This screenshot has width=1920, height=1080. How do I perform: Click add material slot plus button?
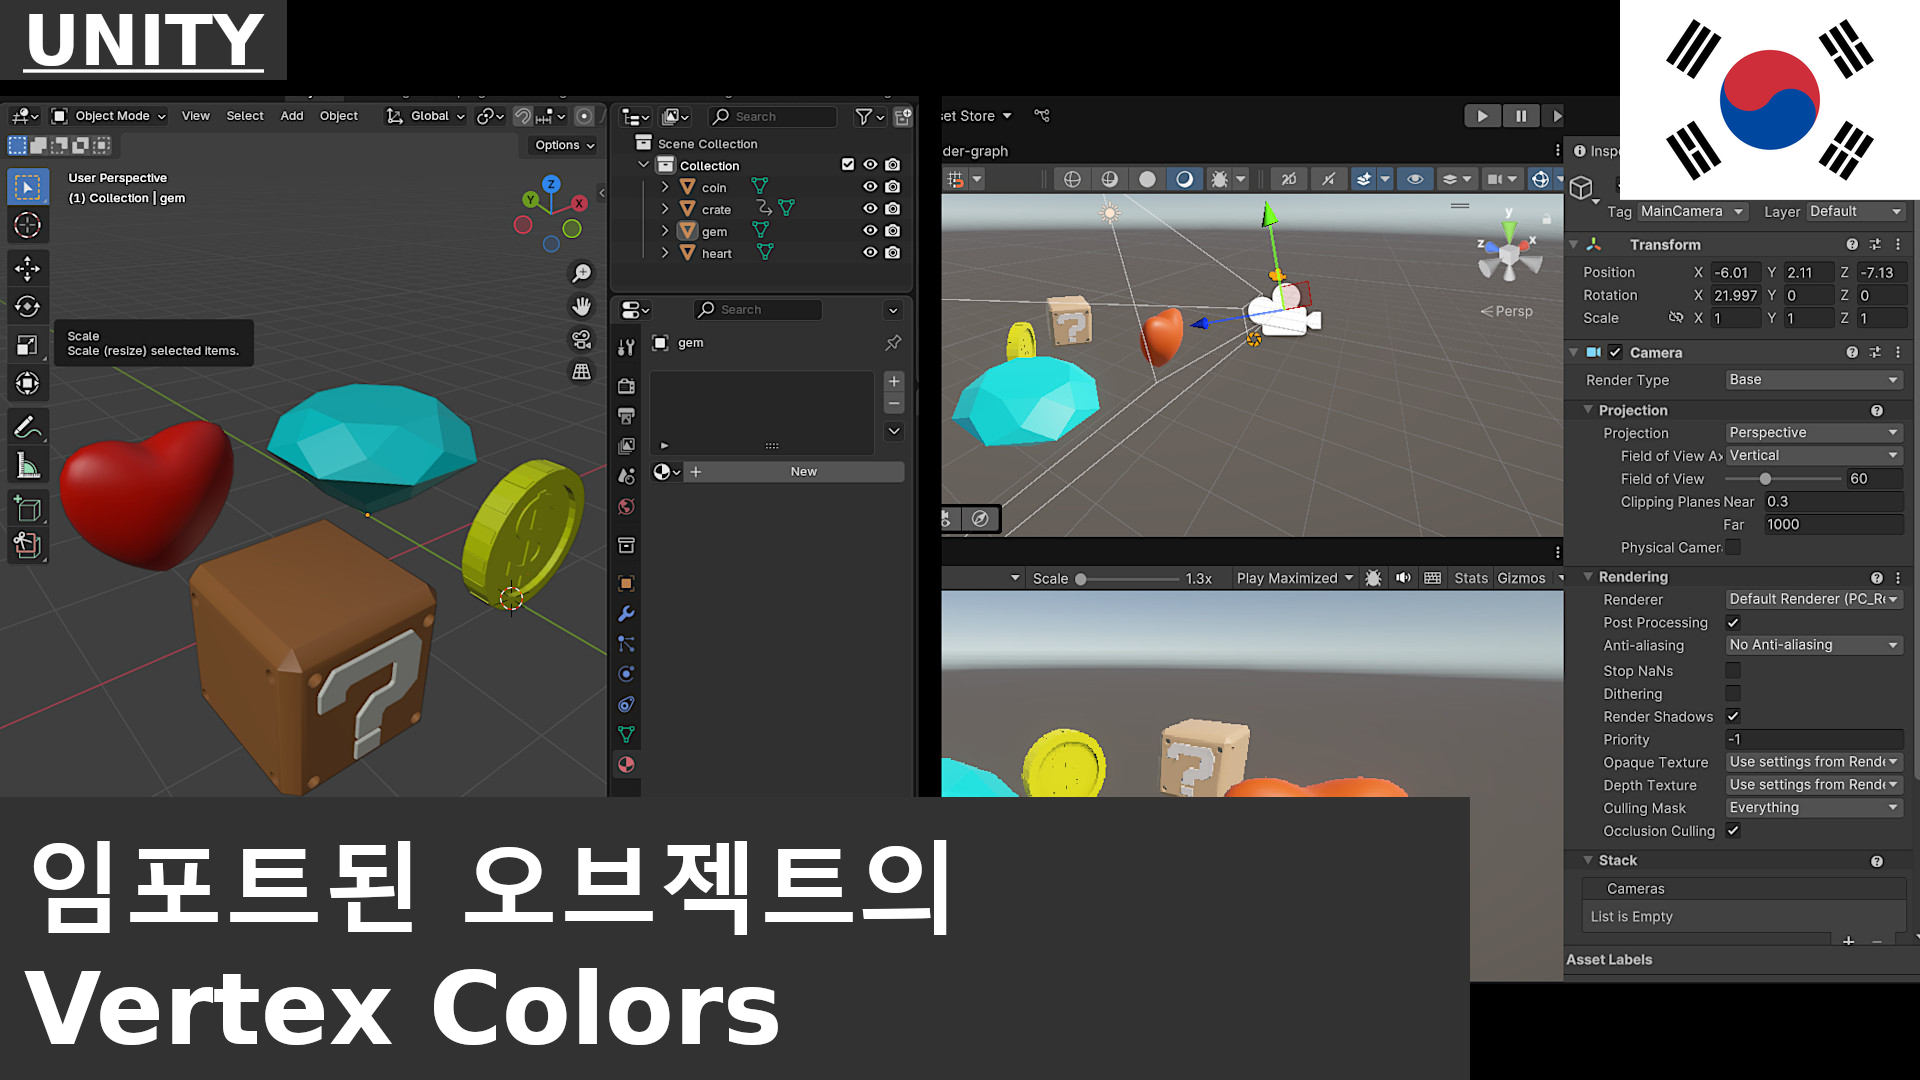(x=894, y=381)
